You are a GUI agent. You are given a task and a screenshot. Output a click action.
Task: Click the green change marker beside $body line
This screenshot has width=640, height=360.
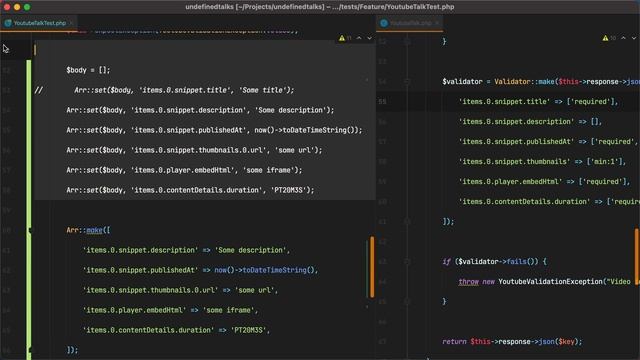(x=29, y=70)
